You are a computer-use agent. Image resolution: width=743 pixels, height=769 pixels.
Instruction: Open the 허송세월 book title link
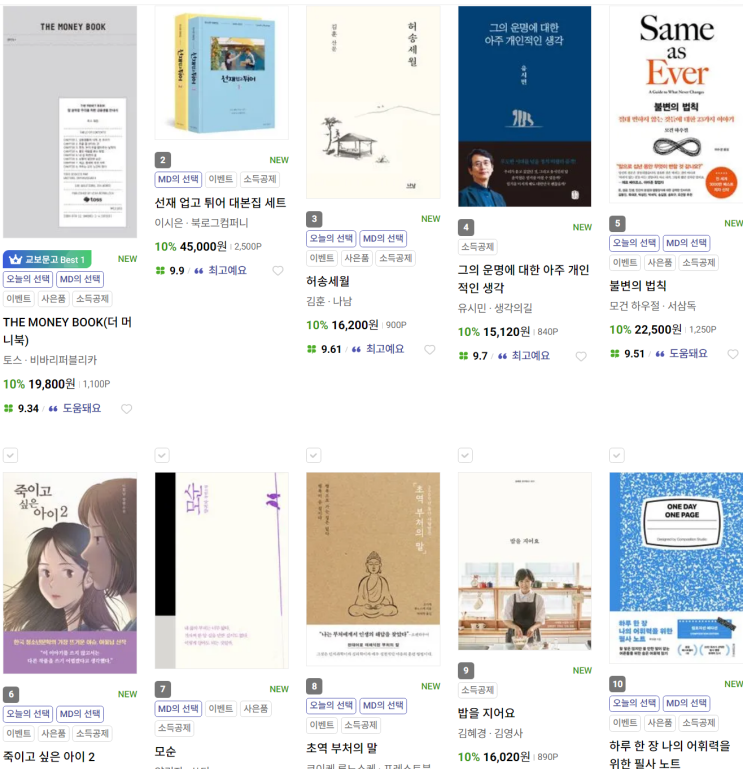pyautogui.click(x=328, y=282)
